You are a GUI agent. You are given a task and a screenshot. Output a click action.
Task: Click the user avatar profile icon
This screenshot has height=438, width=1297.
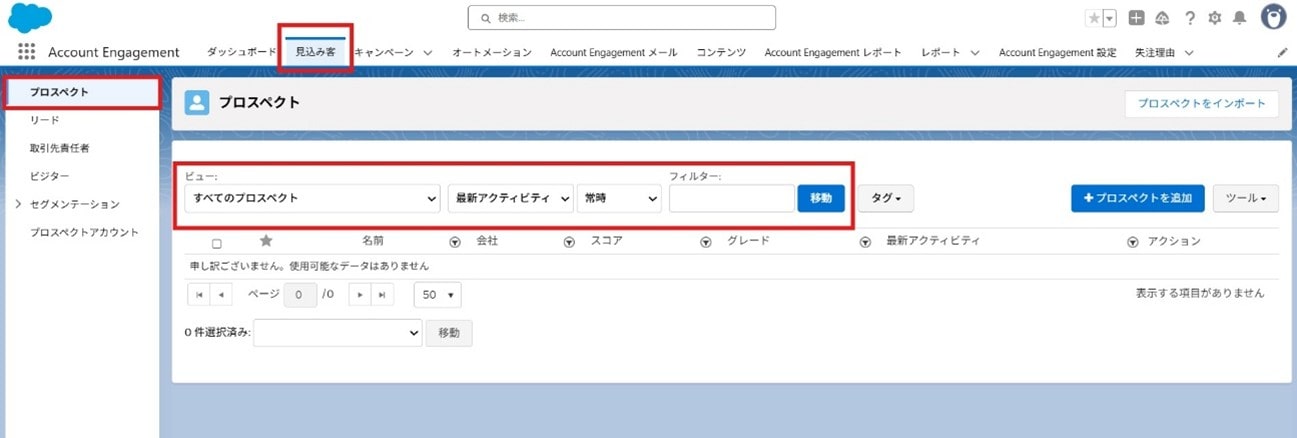click(x=1273, y=17)
